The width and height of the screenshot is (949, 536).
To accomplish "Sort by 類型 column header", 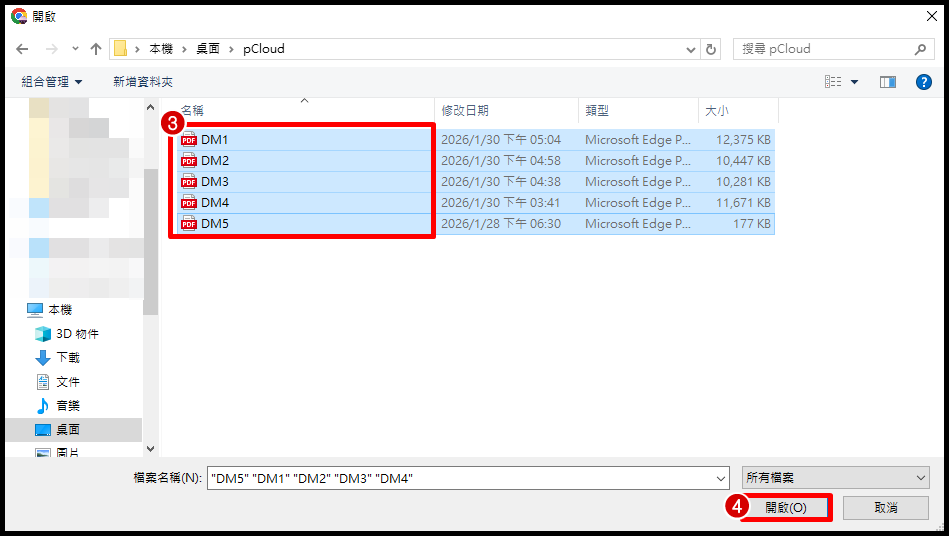I will pos(597,111).
